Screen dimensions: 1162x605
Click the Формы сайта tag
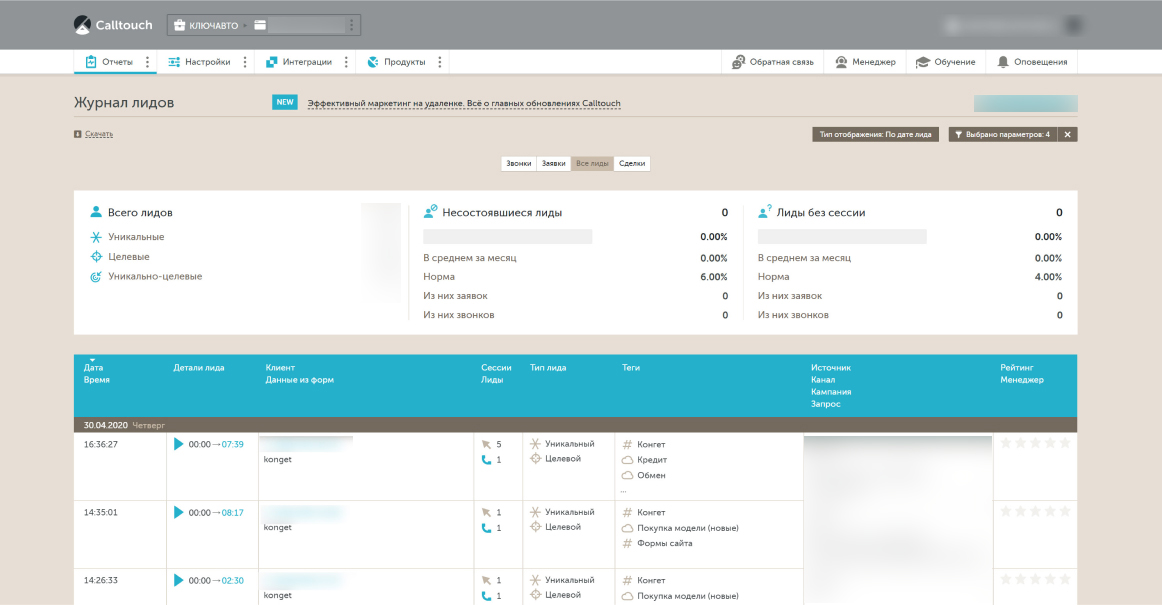(x=665, y=543)
